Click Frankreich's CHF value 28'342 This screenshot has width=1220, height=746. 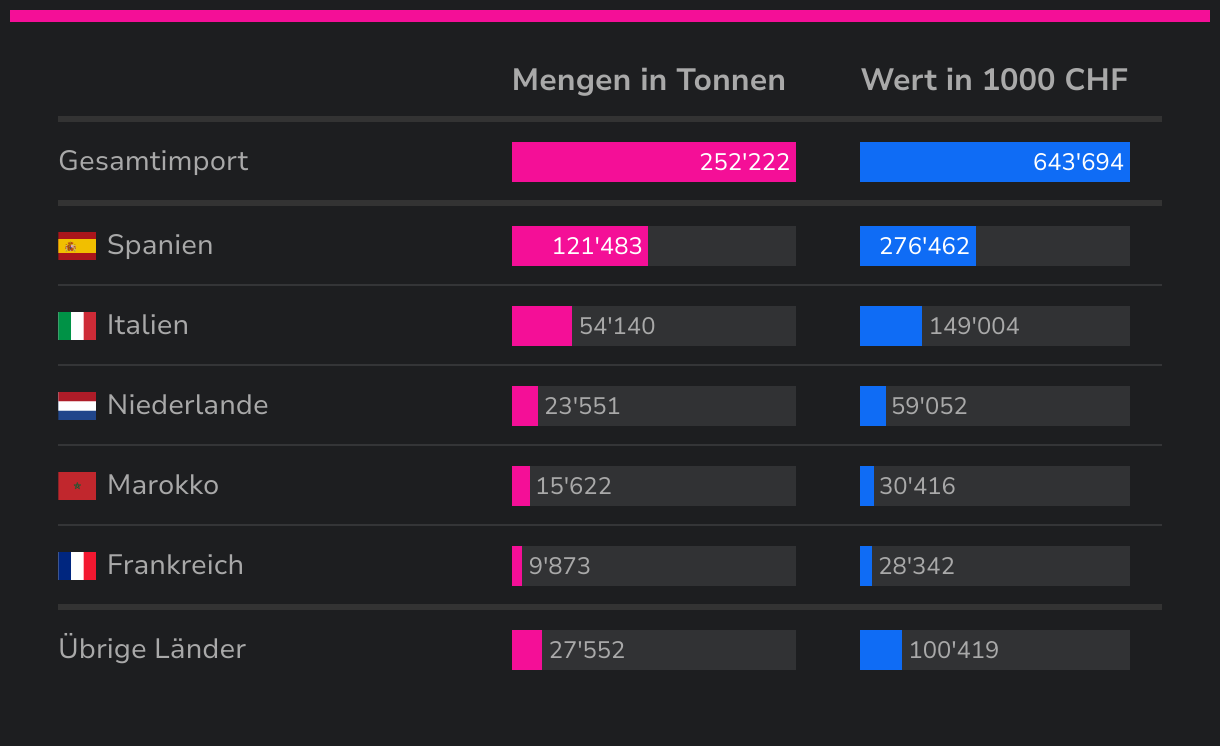click(916, 566)
